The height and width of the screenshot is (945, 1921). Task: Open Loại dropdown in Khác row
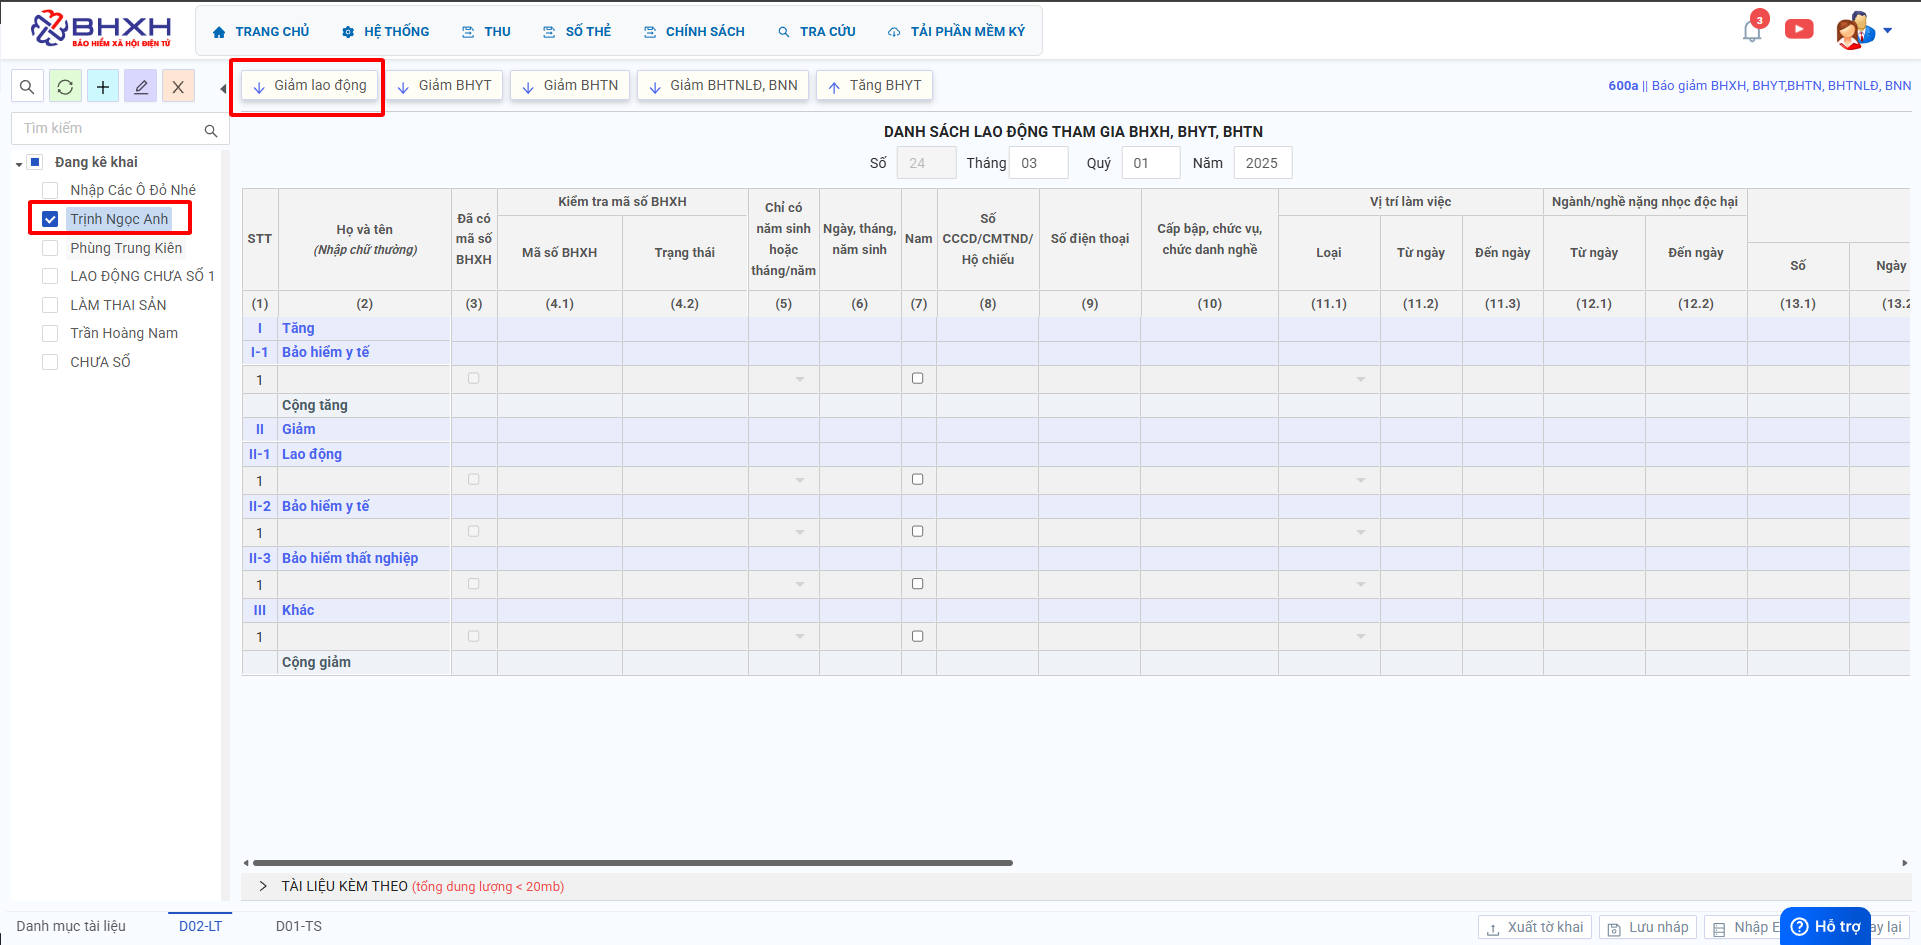(1361, 637)
